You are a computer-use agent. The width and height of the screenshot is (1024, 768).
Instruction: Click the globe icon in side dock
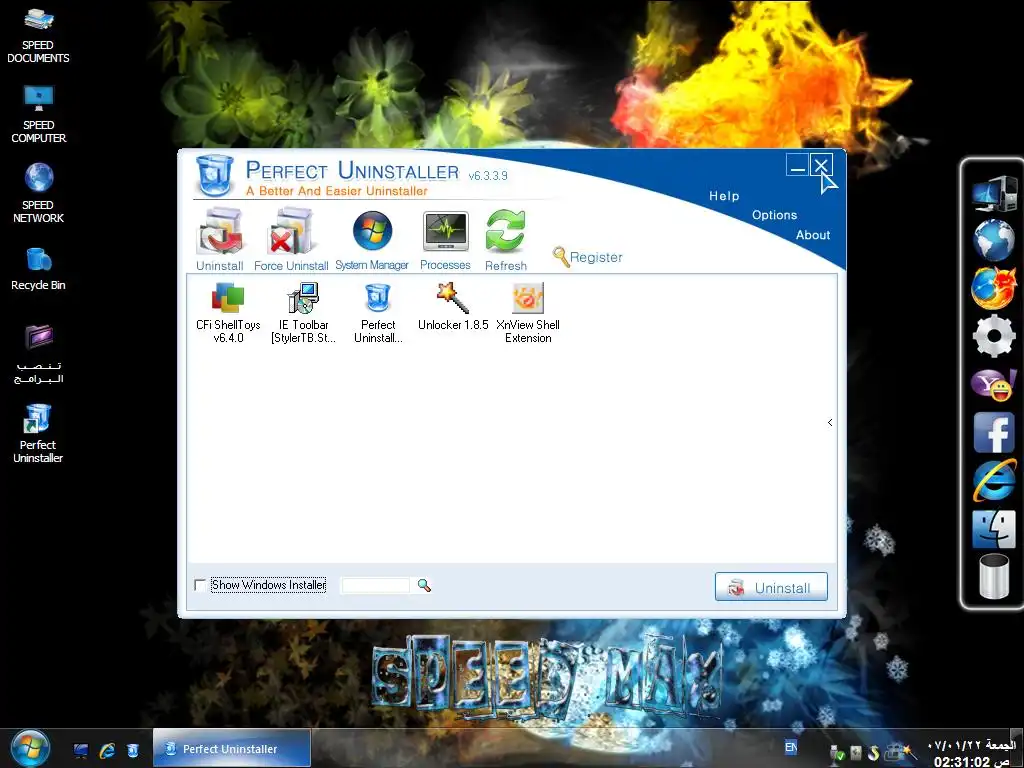point(993,240)
